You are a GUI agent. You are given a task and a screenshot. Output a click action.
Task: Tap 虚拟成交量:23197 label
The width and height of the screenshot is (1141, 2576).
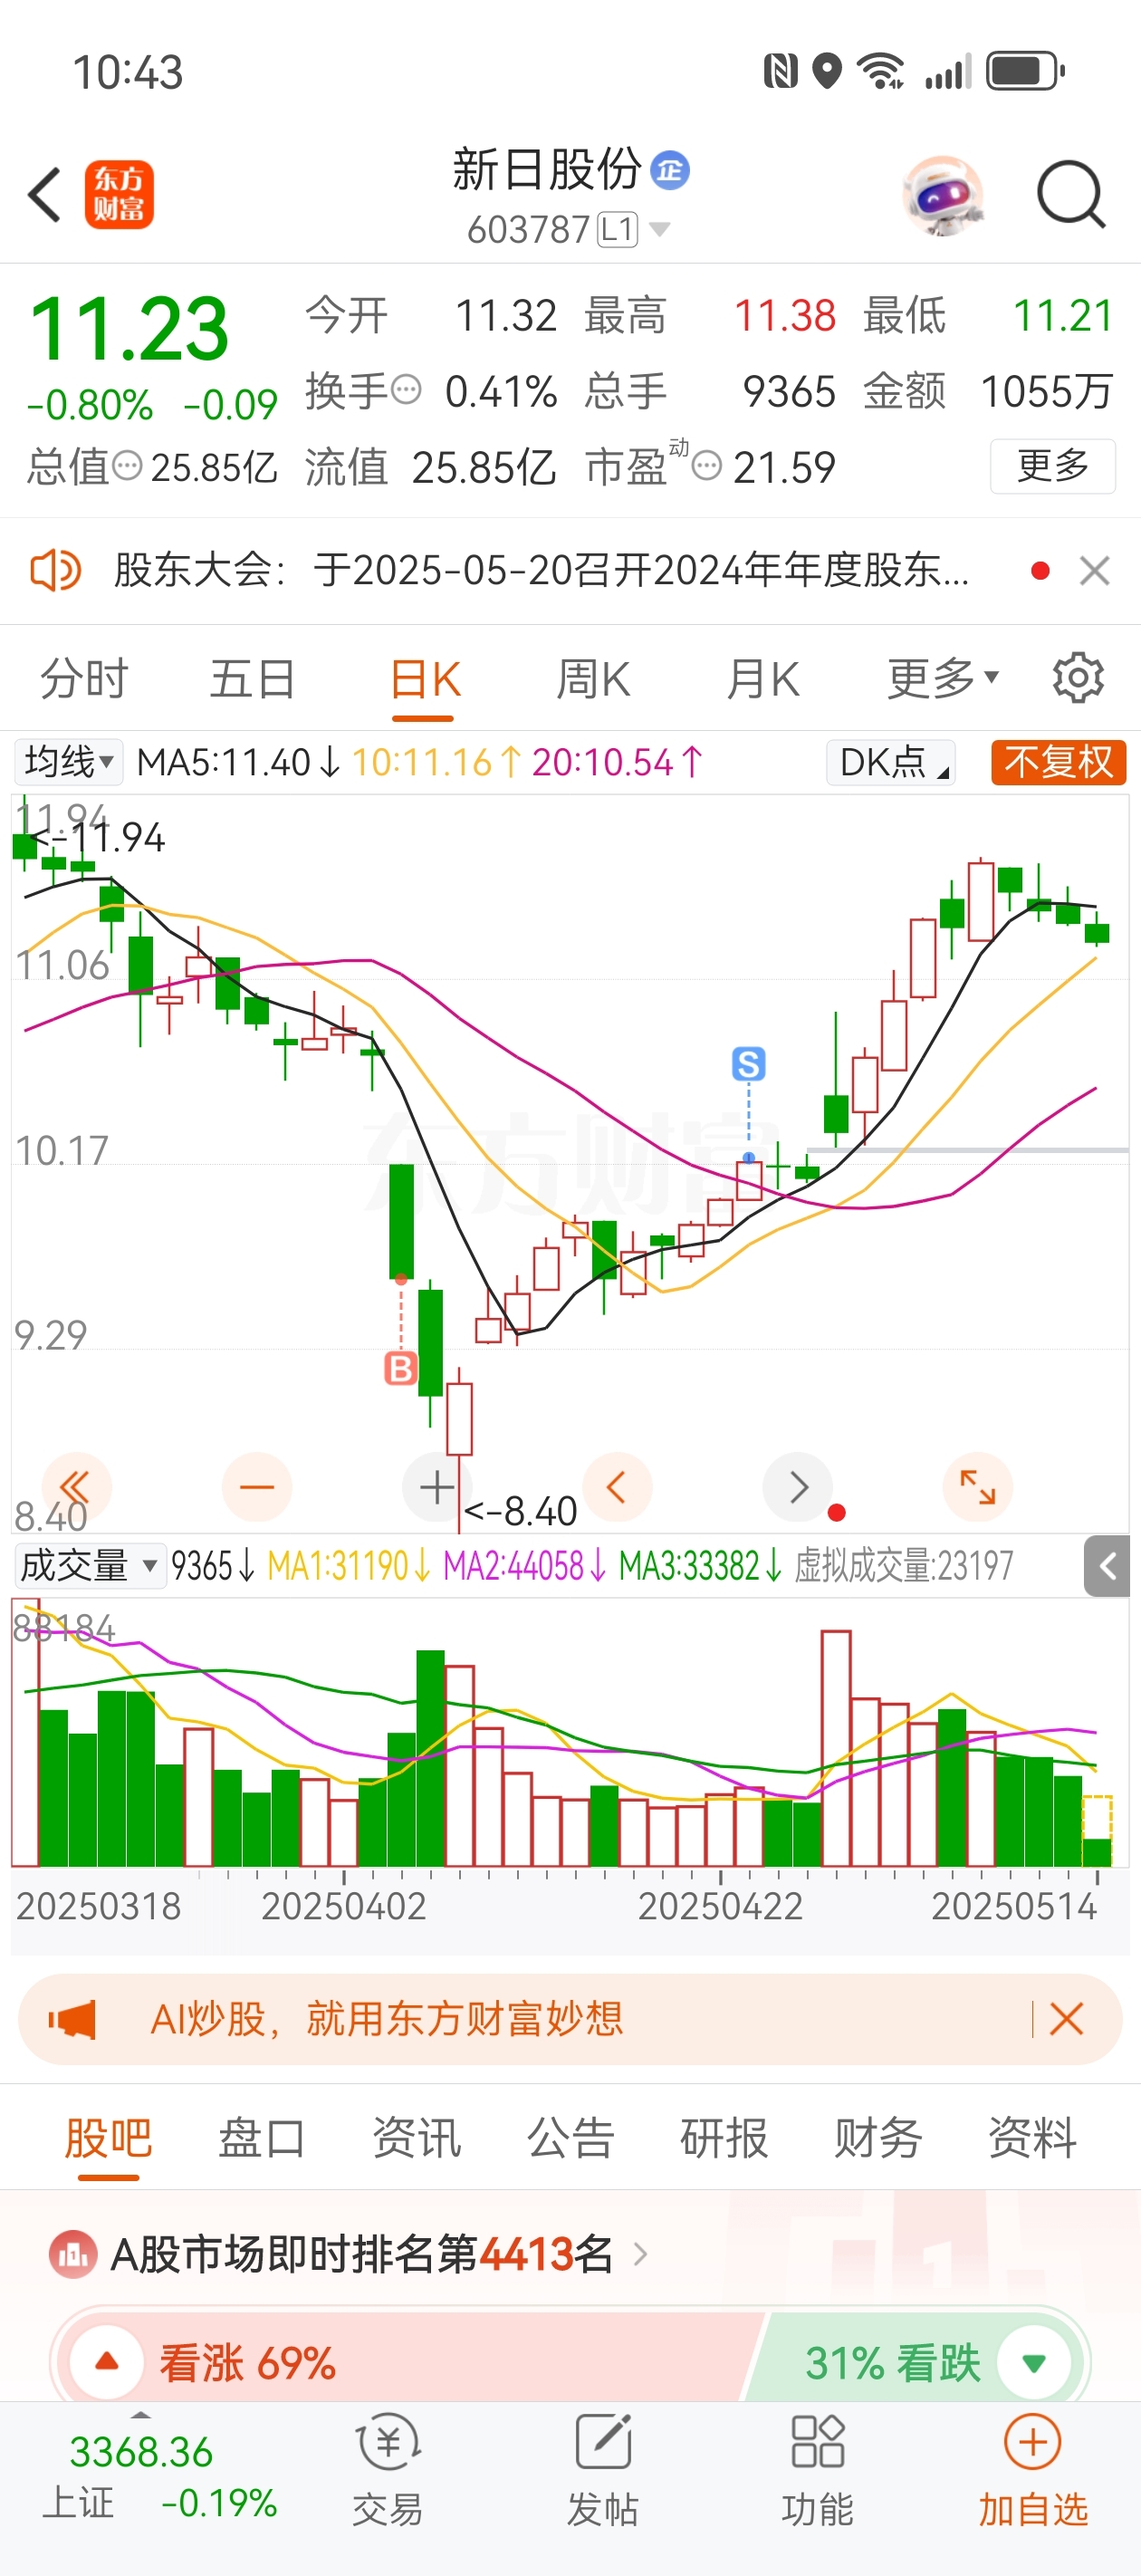coord(903,1565)
